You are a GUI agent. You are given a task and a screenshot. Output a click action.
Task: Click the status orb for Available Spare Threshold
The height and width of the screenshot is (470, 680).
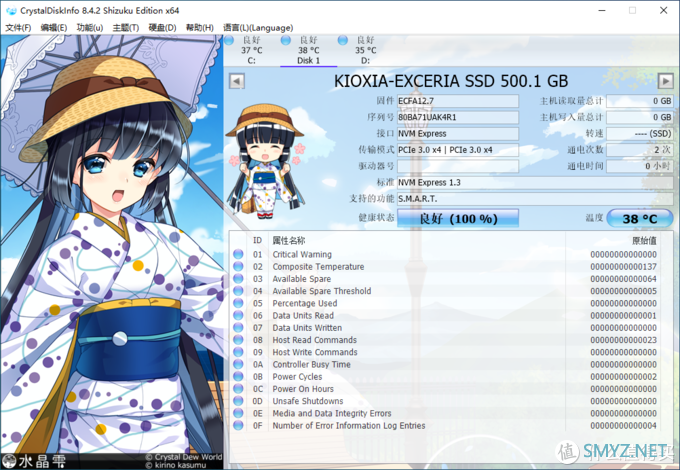click(238, 291)
